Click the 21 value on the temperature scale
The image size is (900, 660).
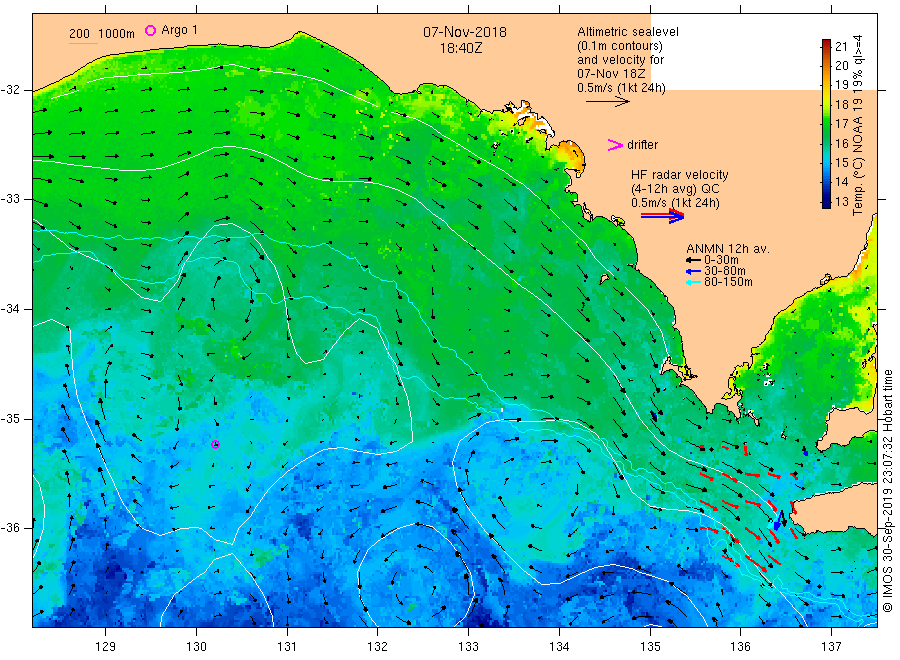[x=841, y=47]
